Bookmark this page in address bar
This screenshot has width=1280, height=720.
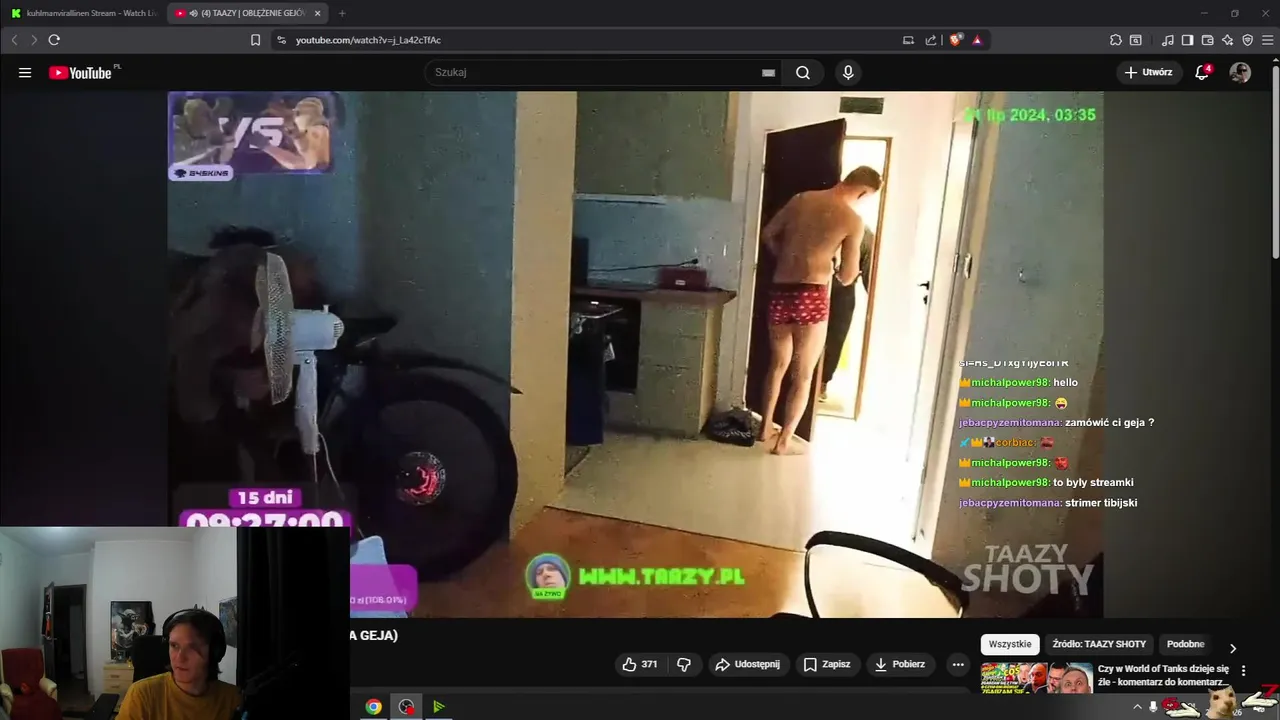click(255, 40)
